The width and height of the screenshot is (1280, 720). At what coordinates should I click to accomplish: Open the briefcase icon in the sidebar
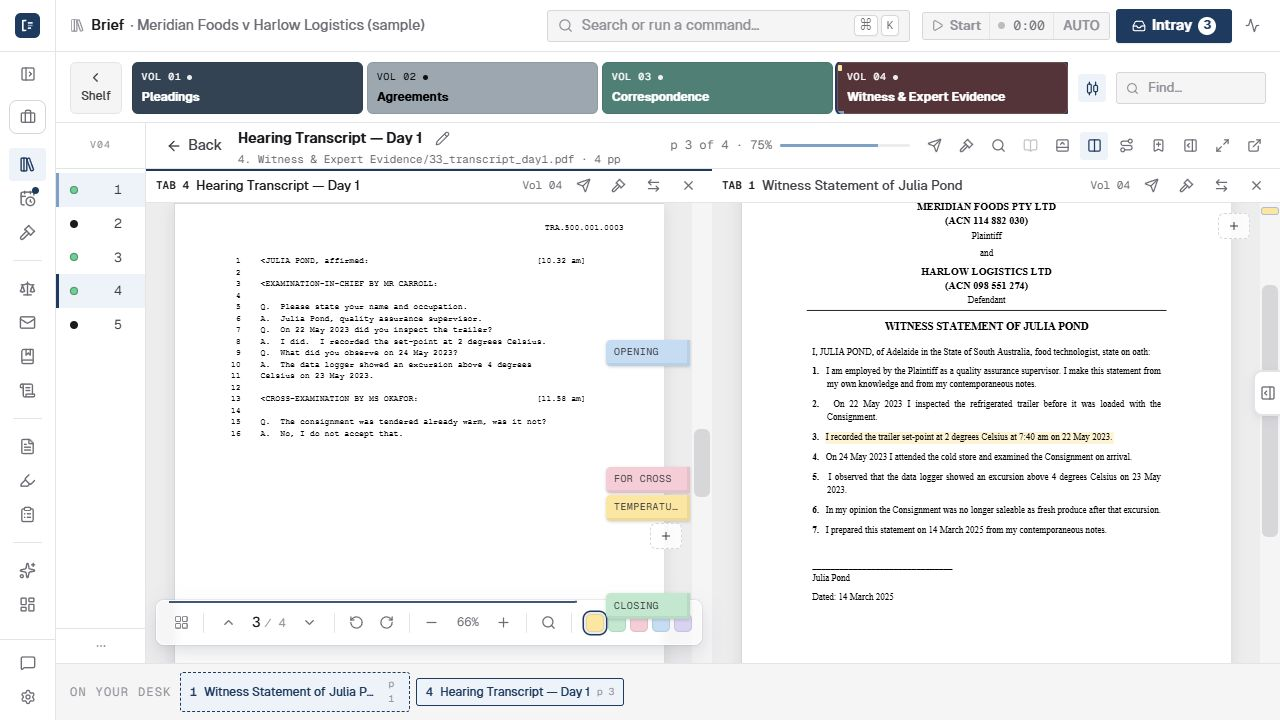click(x=28, y=117)
